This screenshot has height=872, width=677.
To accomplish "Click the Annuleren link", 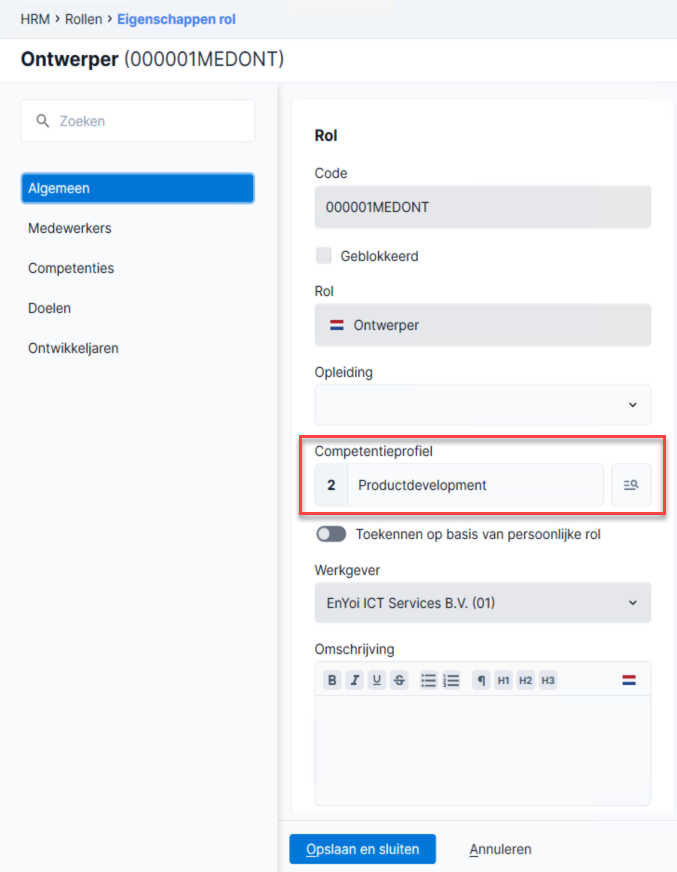I will pyautogui.click(x=500, y=849).
